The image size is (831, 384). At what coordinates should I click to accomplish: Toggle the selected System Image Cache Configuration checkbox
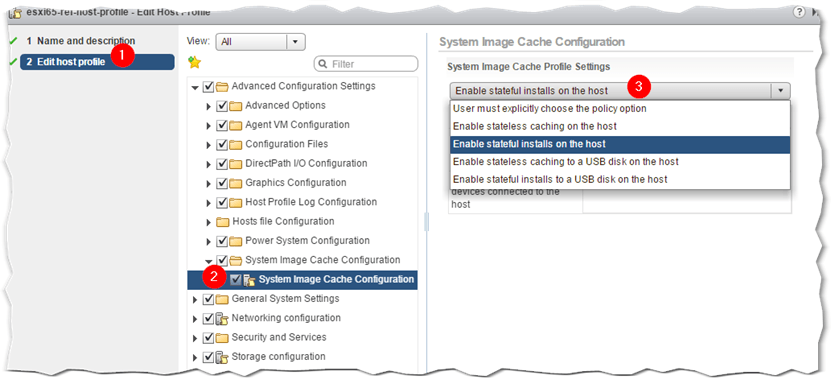pyautogui.click(x=236, y=280)
